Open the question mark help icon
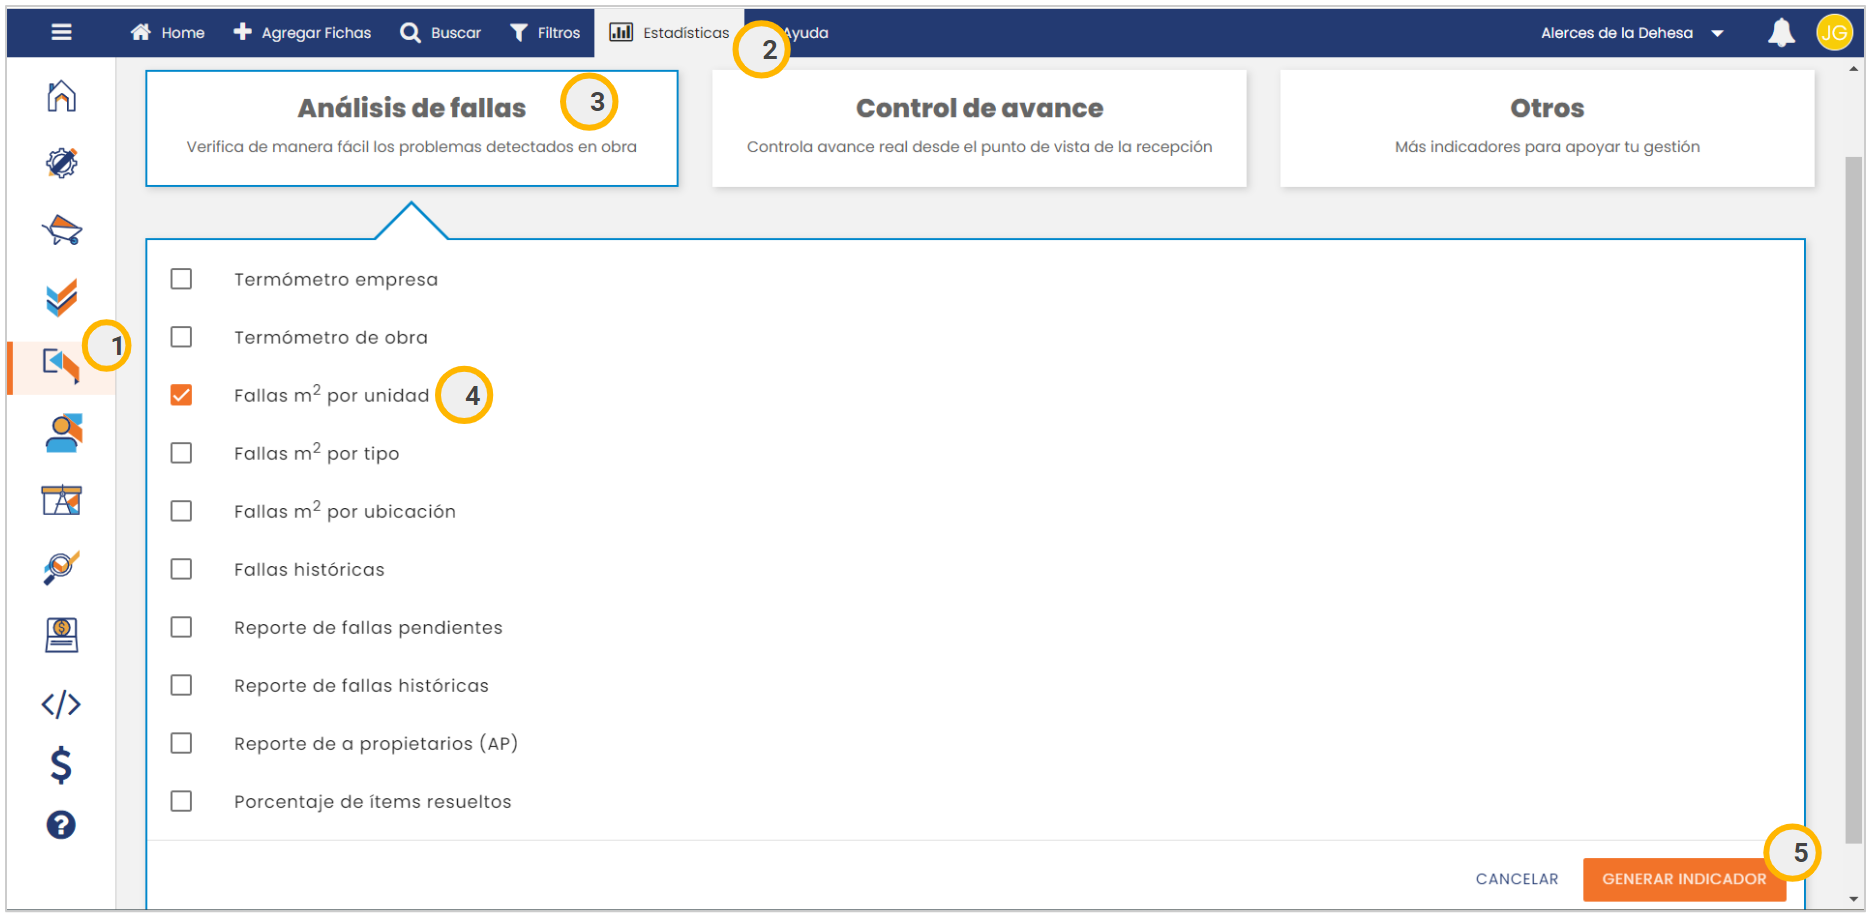This screenshot has width=1870, height=917. pyautogui.click(x=61, y=825)
